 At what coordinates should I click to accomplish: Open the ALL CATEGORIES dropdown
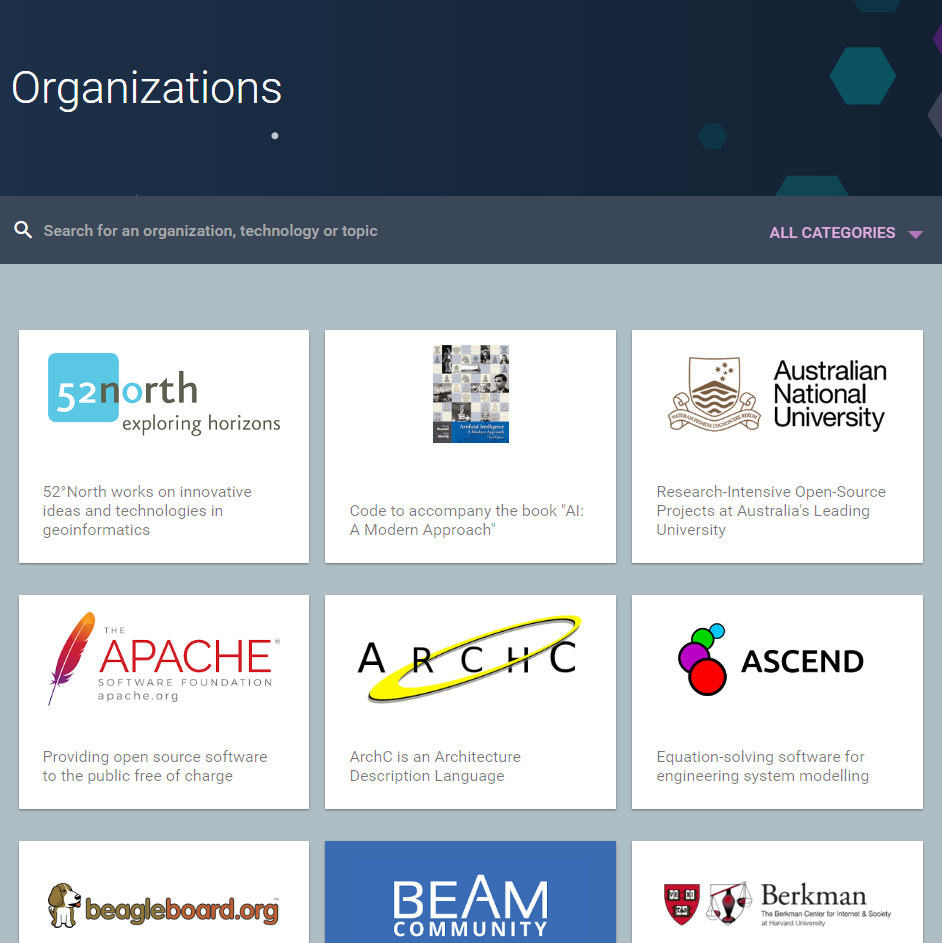point(846,233)
